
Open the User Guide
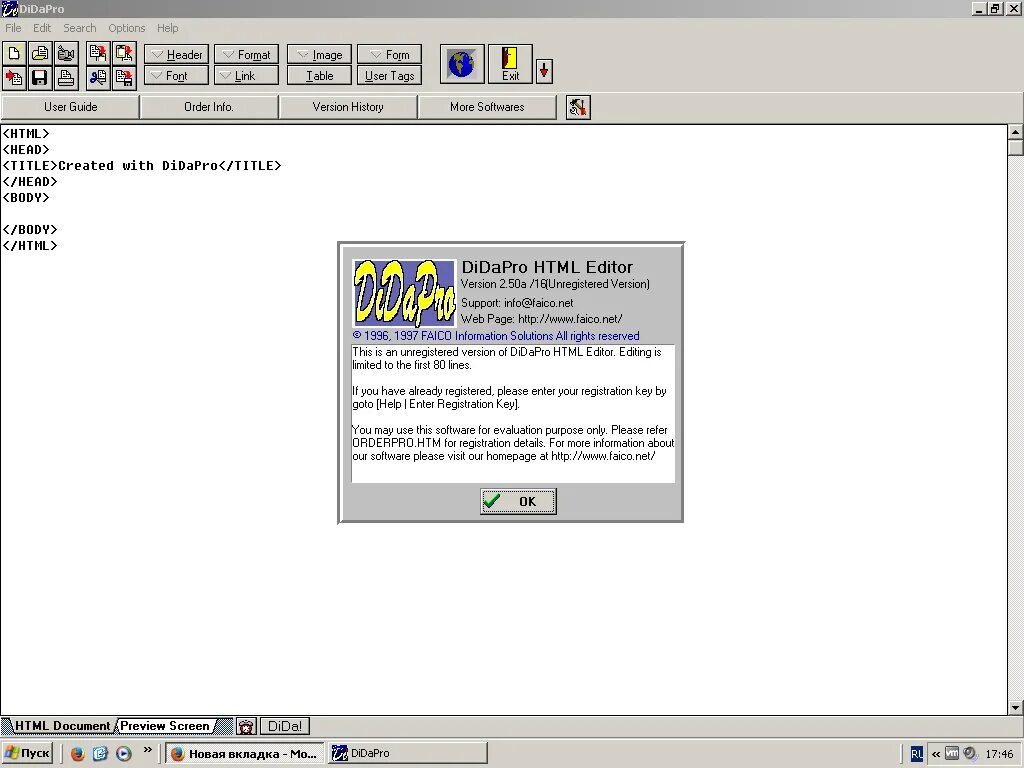(x=71, y=107)
